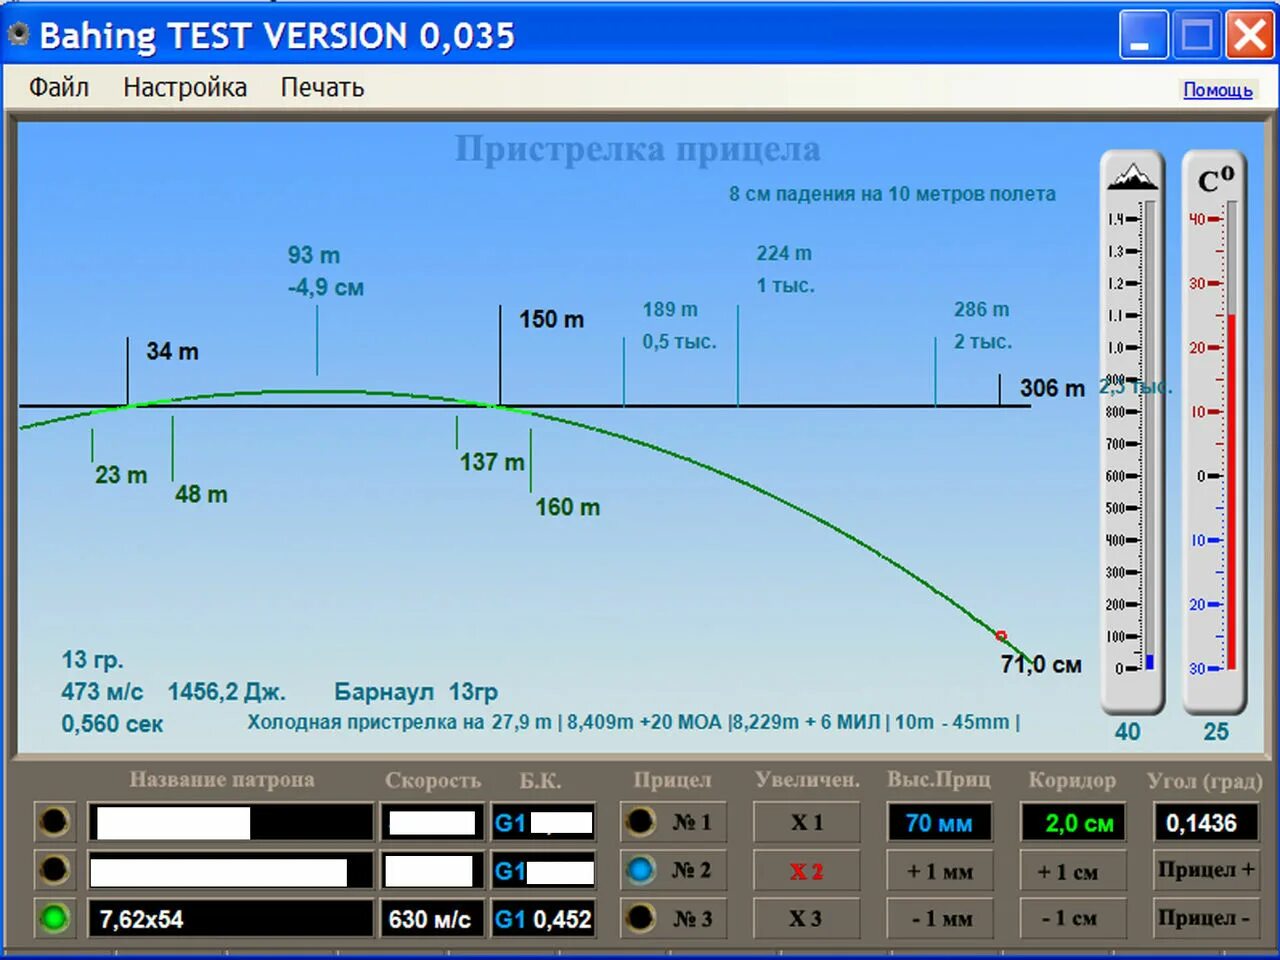This screenshot has width=1280, height=960.
Task: Click the mountain altitude icon
Action: click(x=1132, y=177)
